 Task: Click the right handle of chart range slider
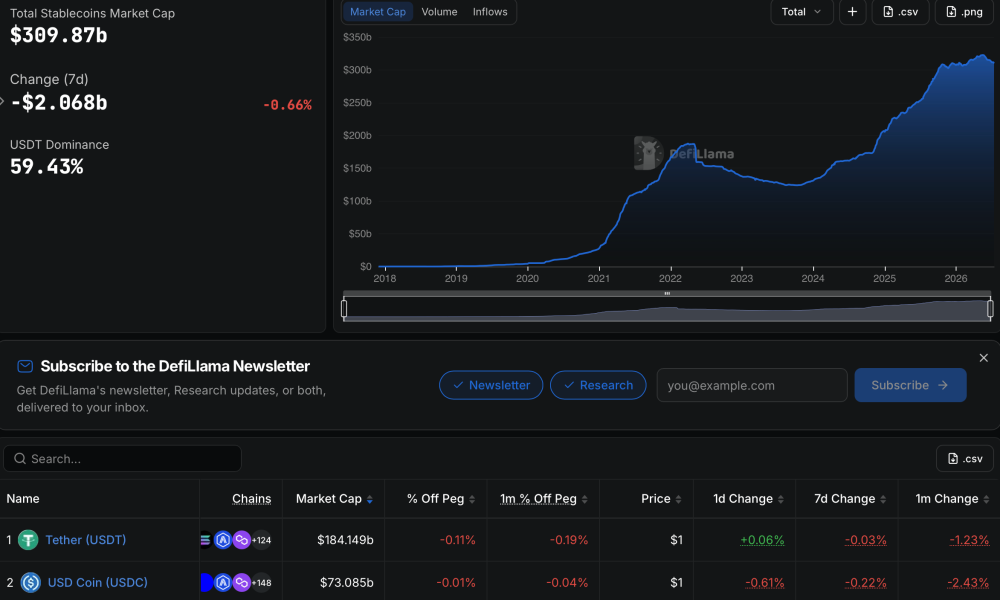pos(990,309)
